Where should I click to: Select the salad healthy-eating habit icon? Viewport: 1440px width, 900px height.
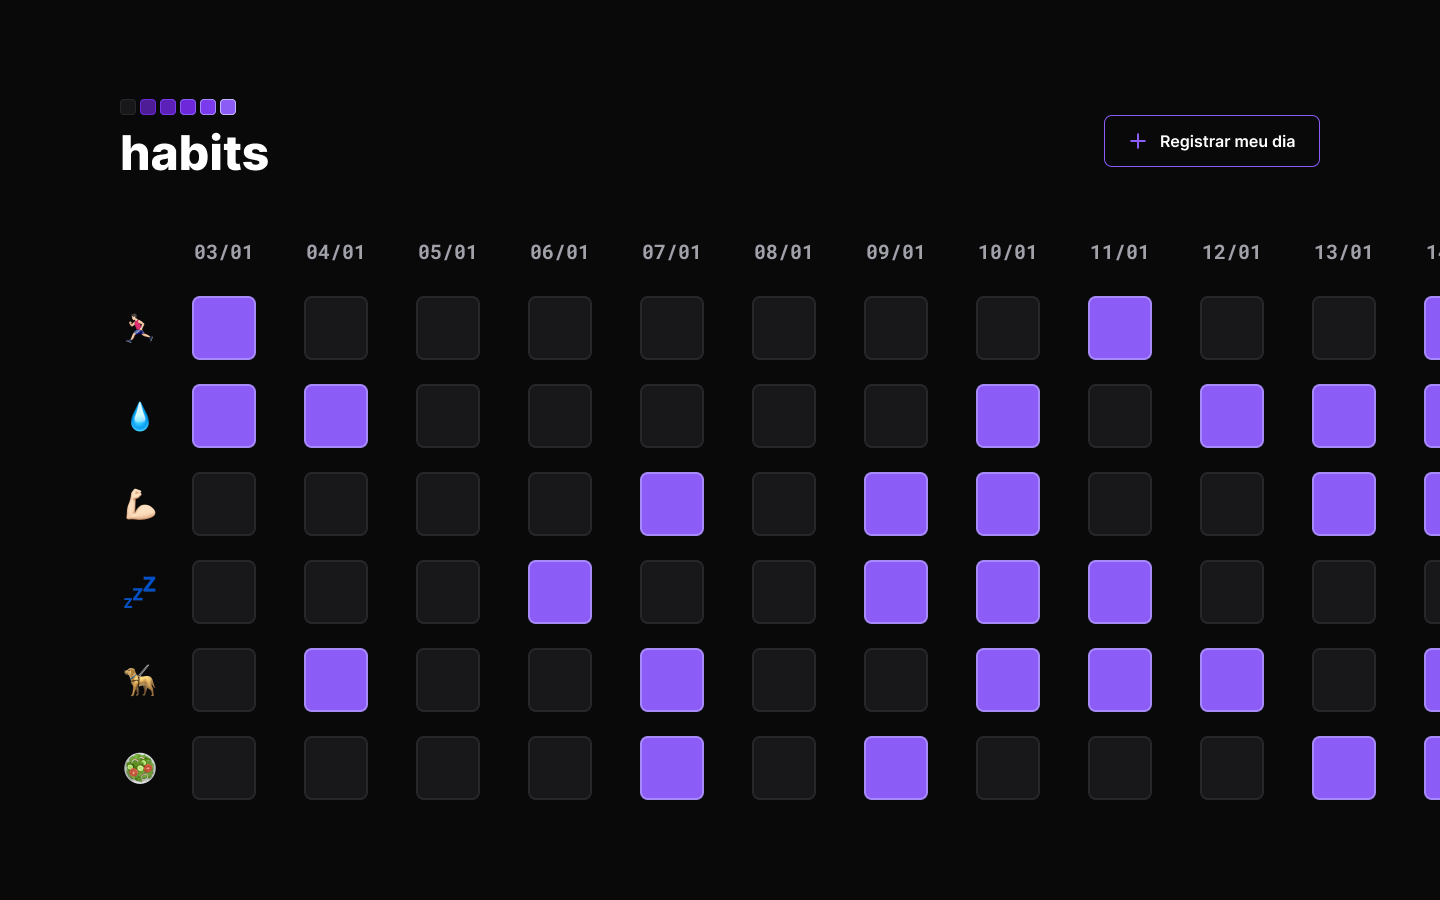coord(140,768)
